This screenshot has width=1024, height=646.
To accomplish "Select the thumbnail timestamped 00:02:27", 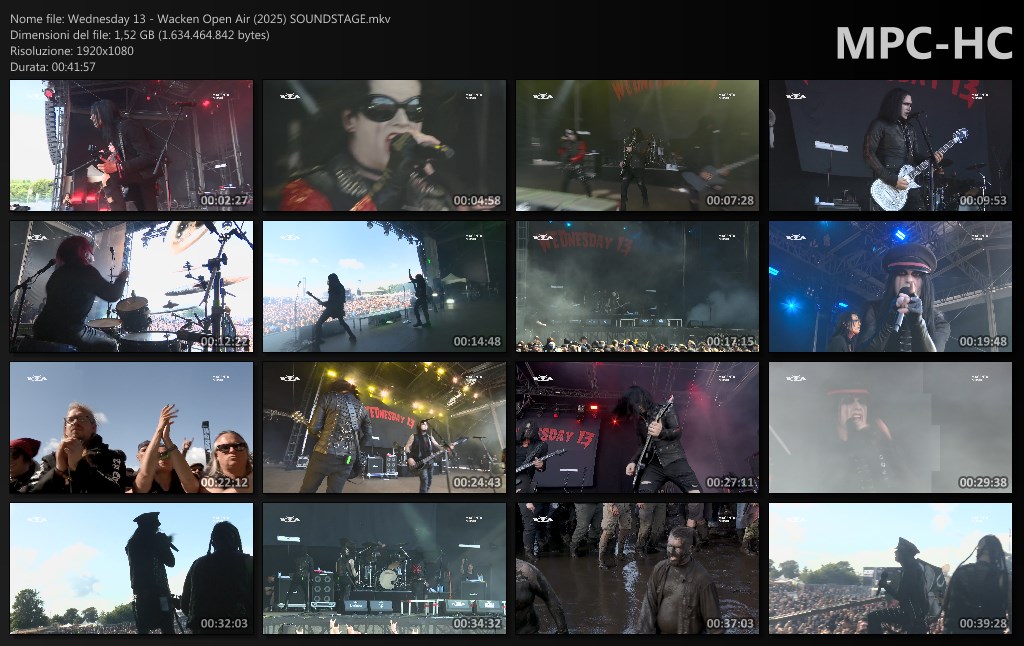I will point(131,146).
